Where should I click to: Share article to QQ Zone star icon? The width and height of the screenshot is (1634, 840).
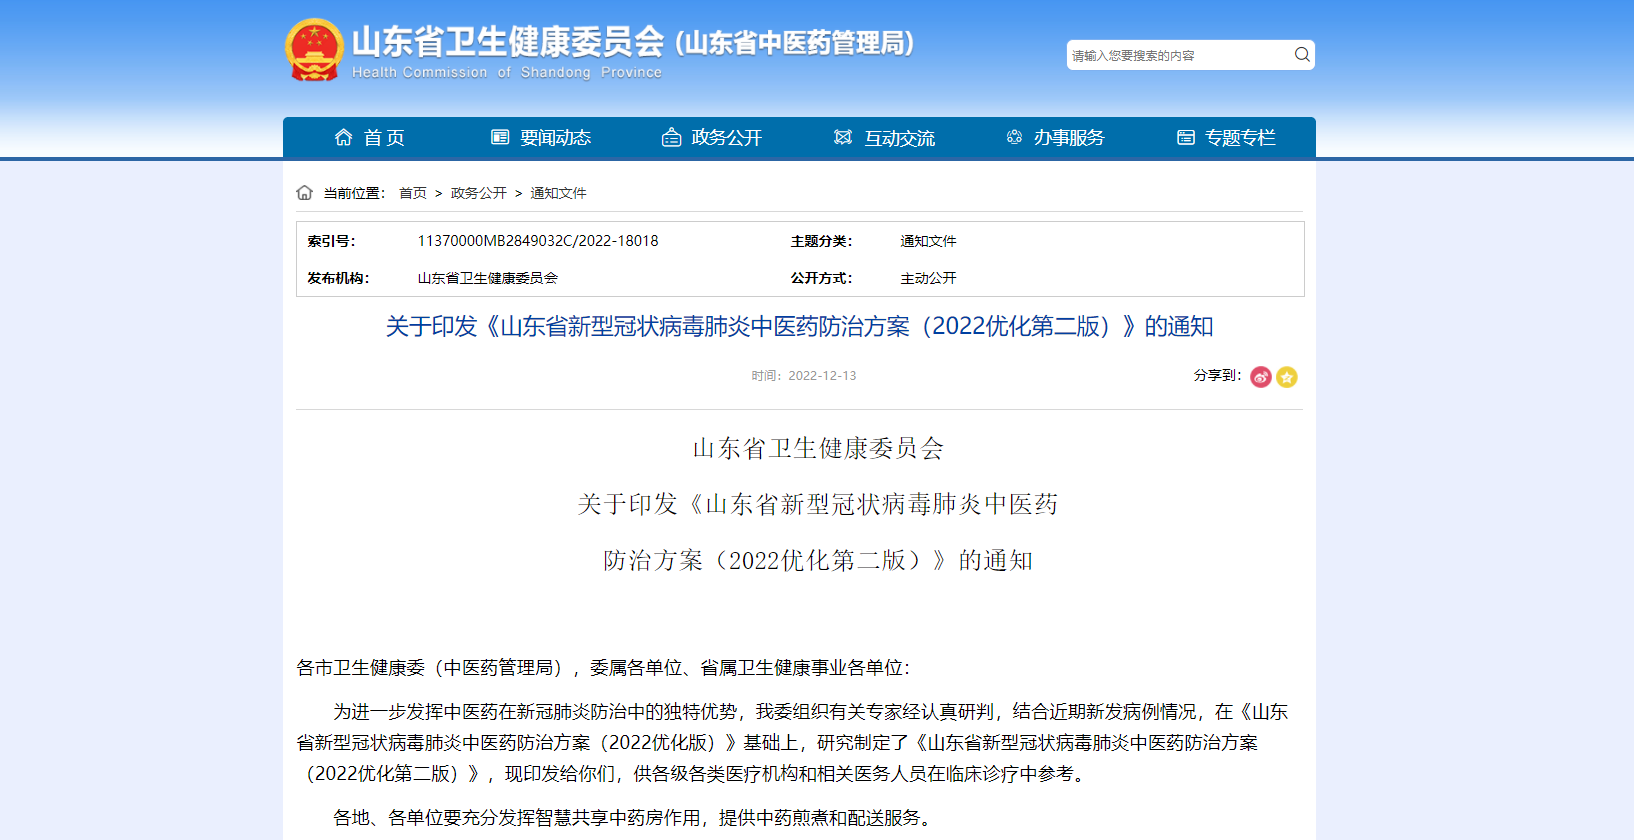pyautogui.click(x=1287, y=377)
